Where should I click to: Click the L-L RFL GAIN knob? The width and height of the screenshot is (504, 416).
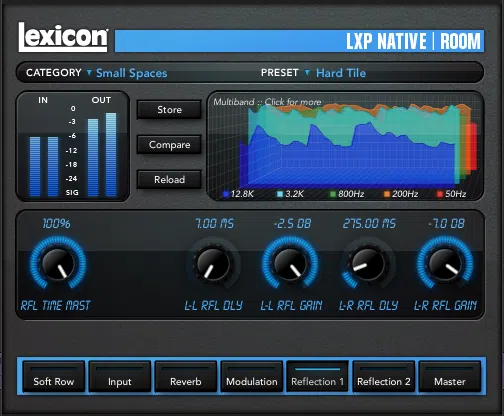[x=290, y=264]
